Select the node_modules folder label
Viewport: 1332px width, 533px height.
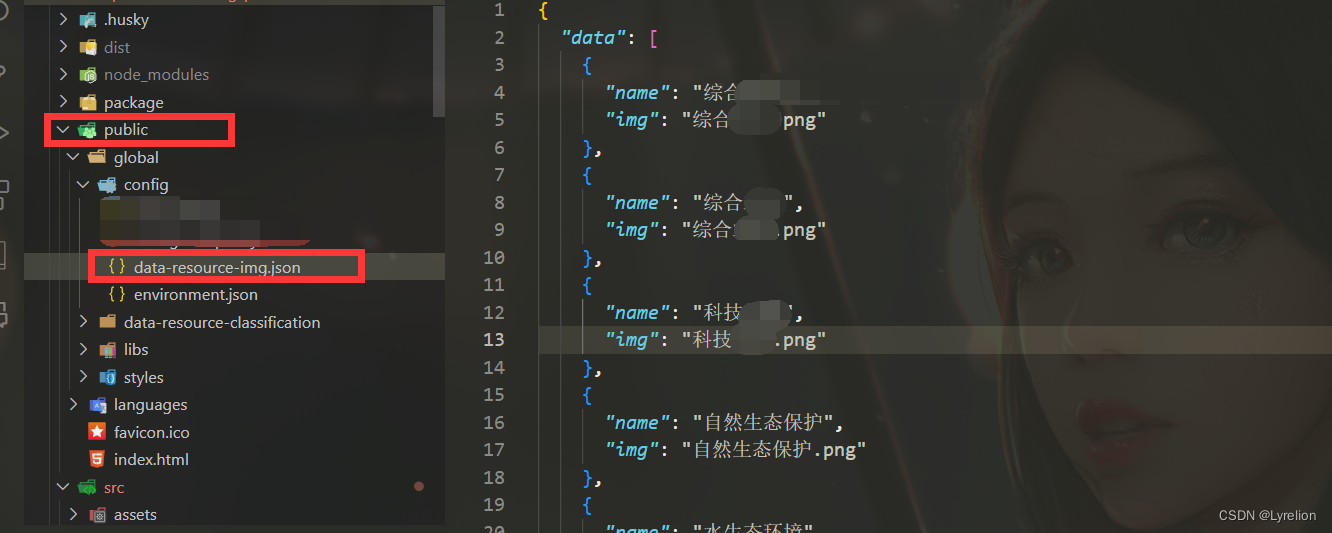click(x=157, y=75)
